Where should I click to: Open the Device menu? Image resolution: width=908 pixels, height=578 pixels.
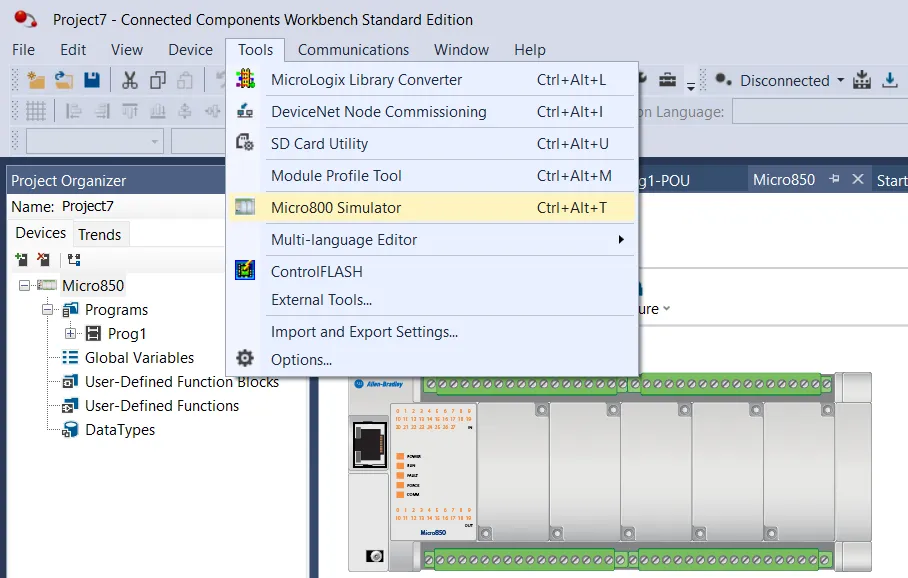point(191,50)
